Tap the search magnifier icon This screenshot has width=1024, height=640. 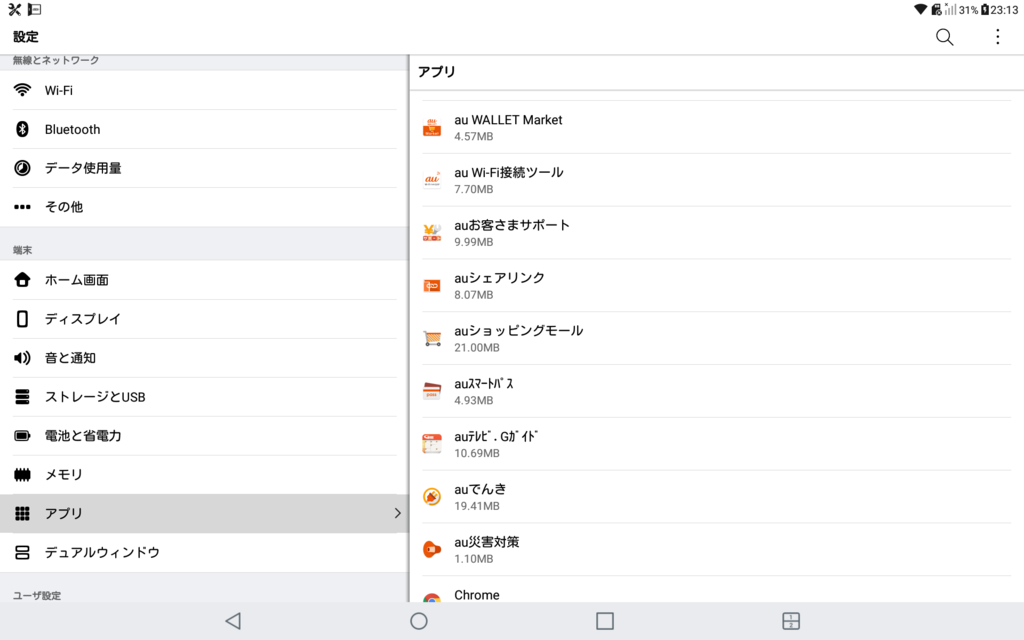944,37
